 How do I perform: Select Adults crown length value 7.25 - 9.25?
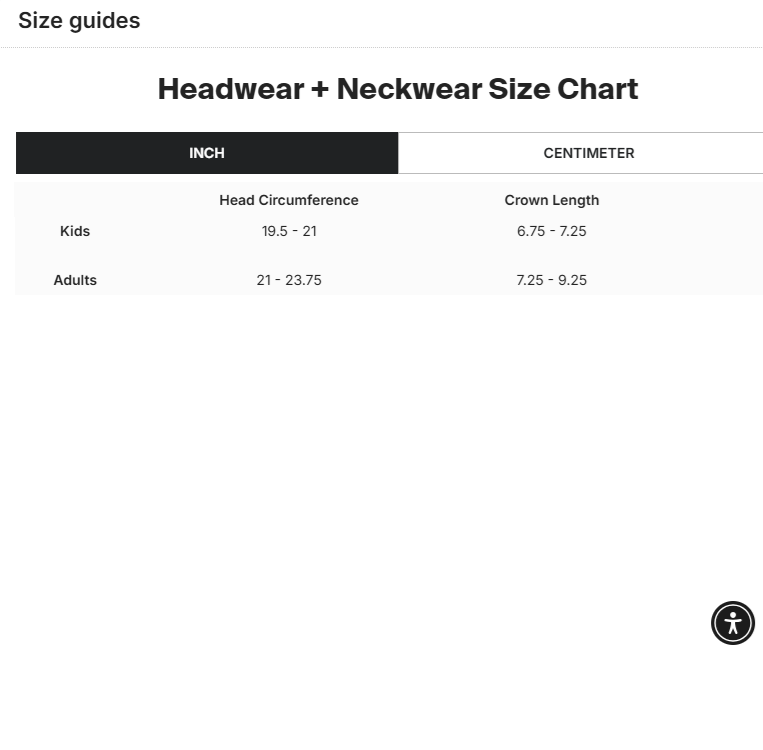[552, 280]
